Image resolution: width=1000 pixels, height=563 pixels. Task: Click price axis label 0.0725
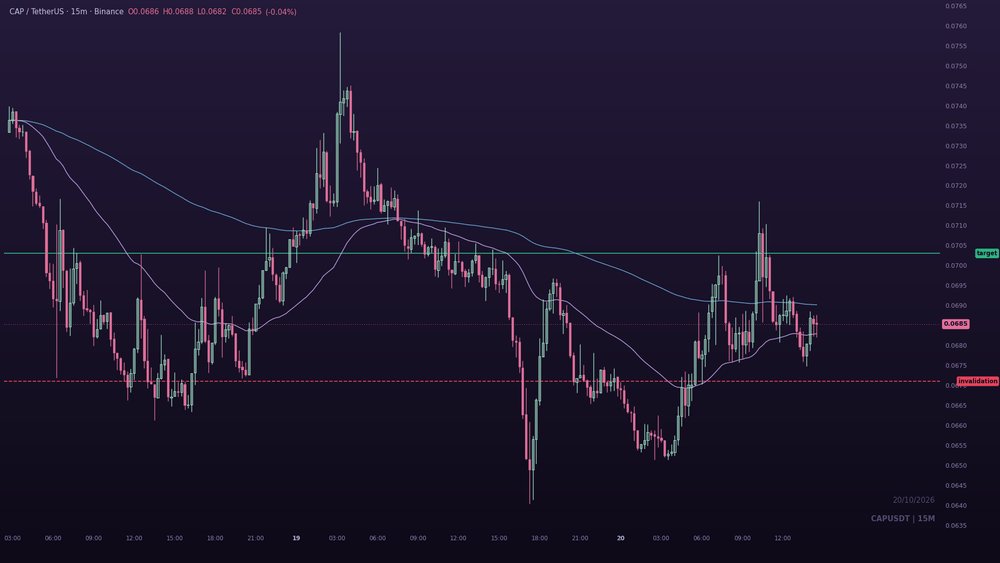(956, 166)
